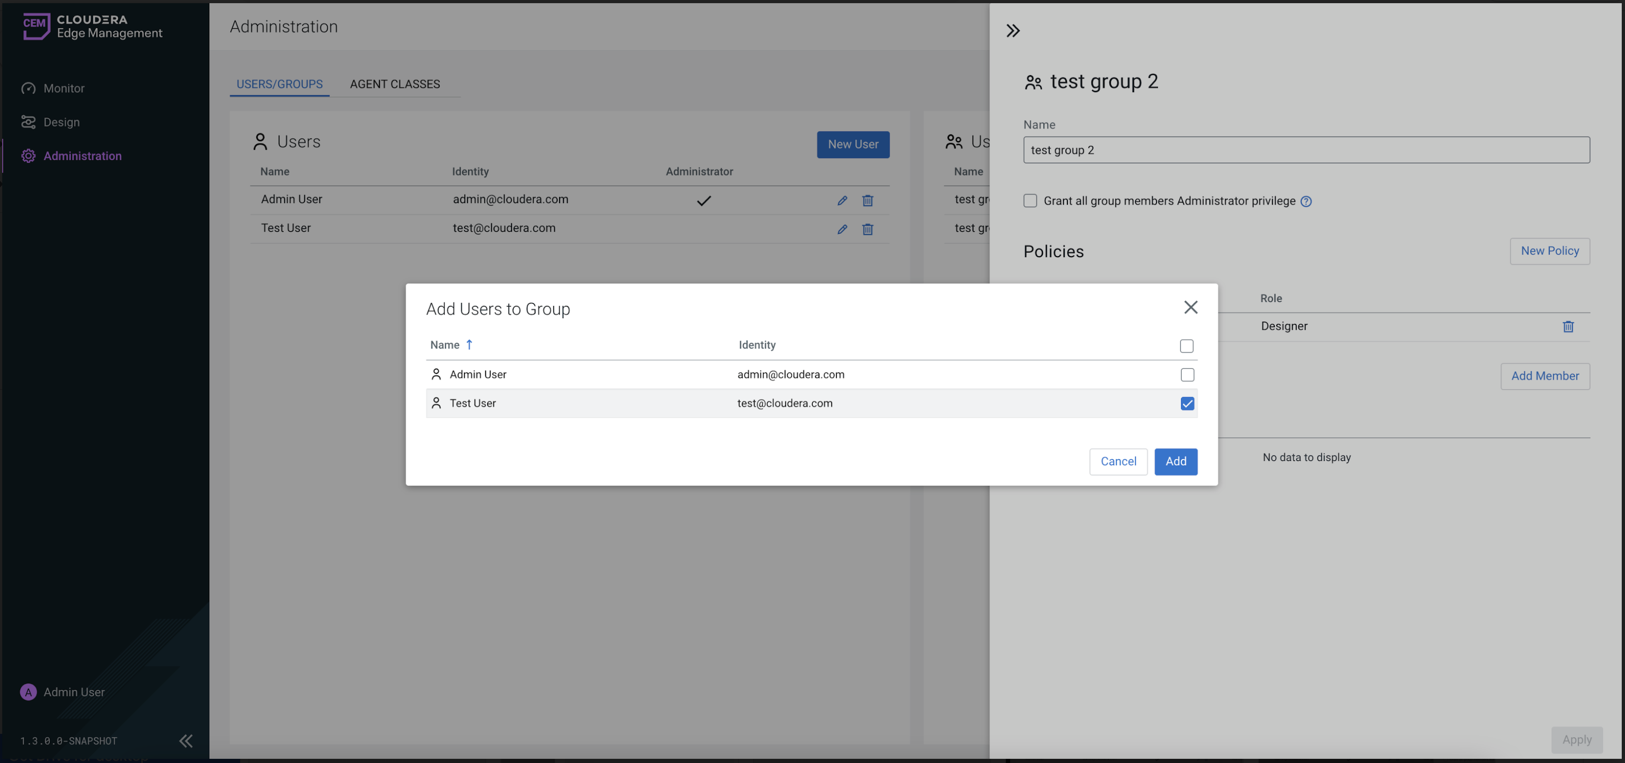Click Cancel in the dialog
Viewport: 1625px width, 763px height.
click(x=1118, y=461)
